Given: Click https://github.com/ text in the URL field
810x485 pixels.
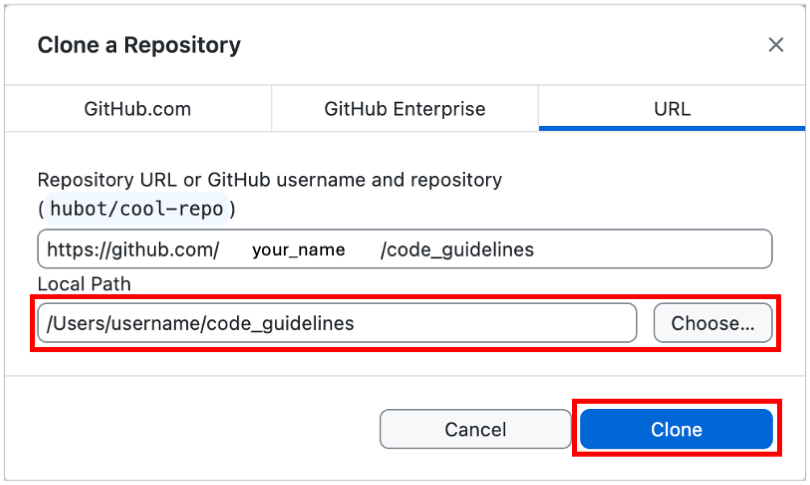Looking at the screenshot, I should tap(133, 250).
